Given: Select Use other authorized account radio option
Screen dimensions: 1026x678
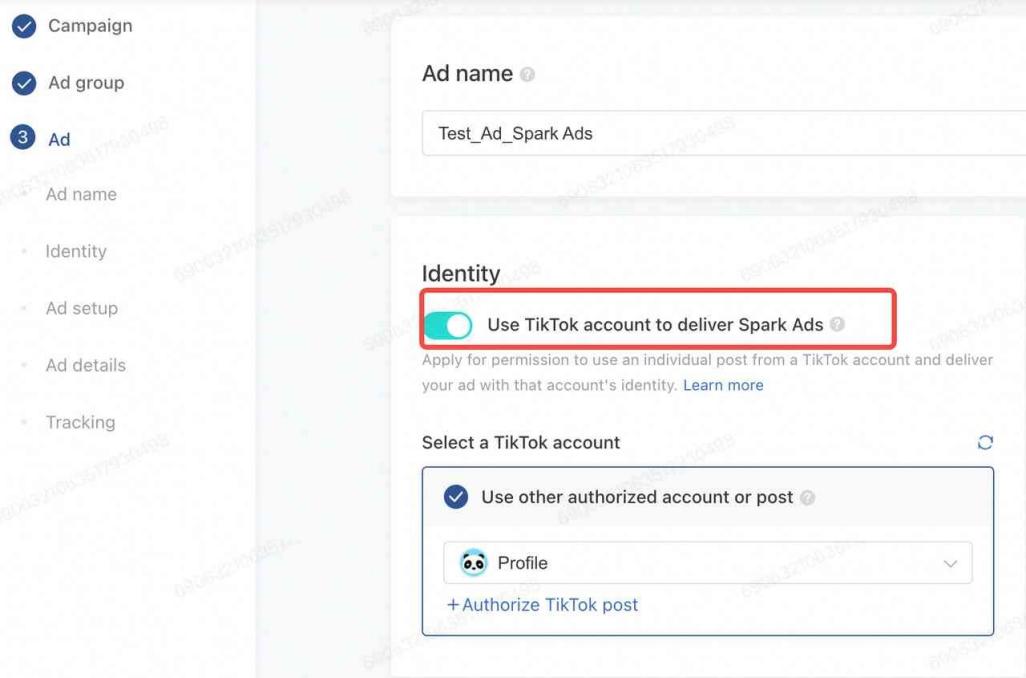Looking at the screenshot, I should click(x=456, y=497).
